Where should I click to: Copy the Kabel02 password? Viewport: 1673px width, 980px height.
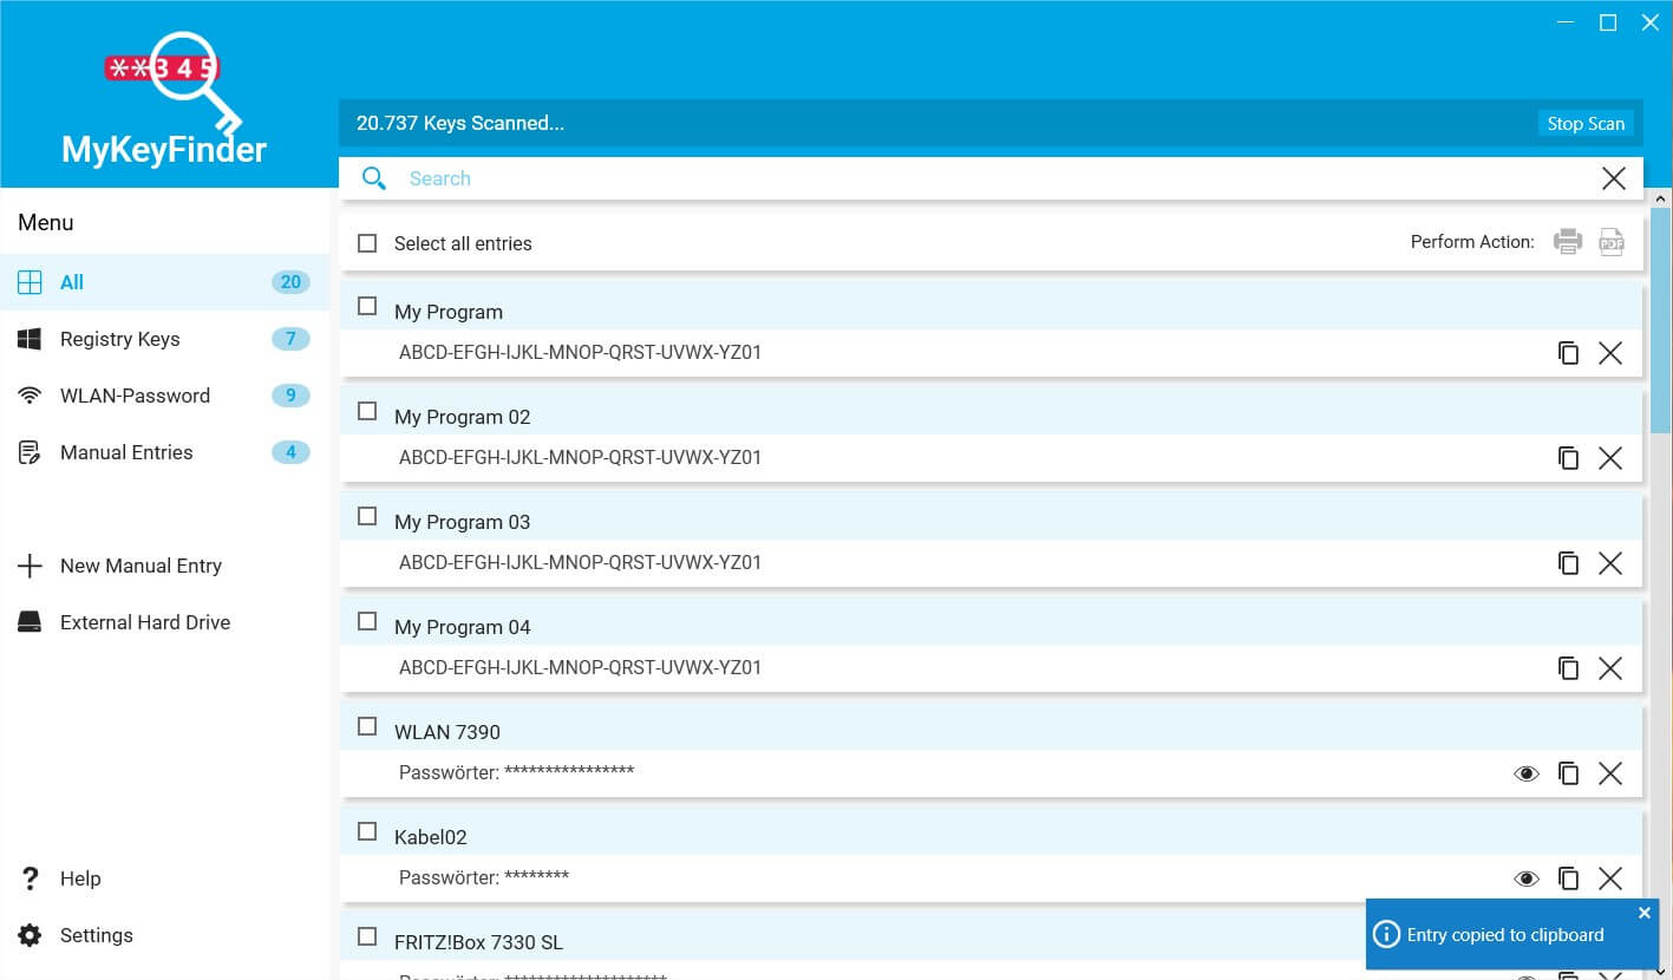(x=1568, y=878)
